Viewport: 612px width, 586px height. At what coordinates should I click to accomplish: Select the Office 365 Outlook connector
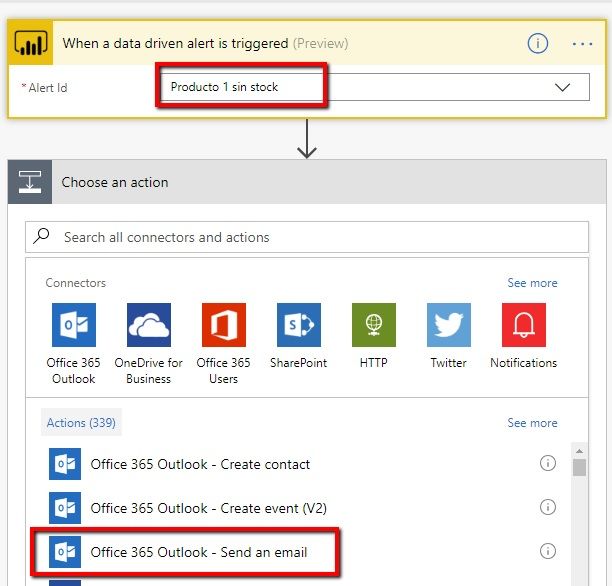[73, 344]
